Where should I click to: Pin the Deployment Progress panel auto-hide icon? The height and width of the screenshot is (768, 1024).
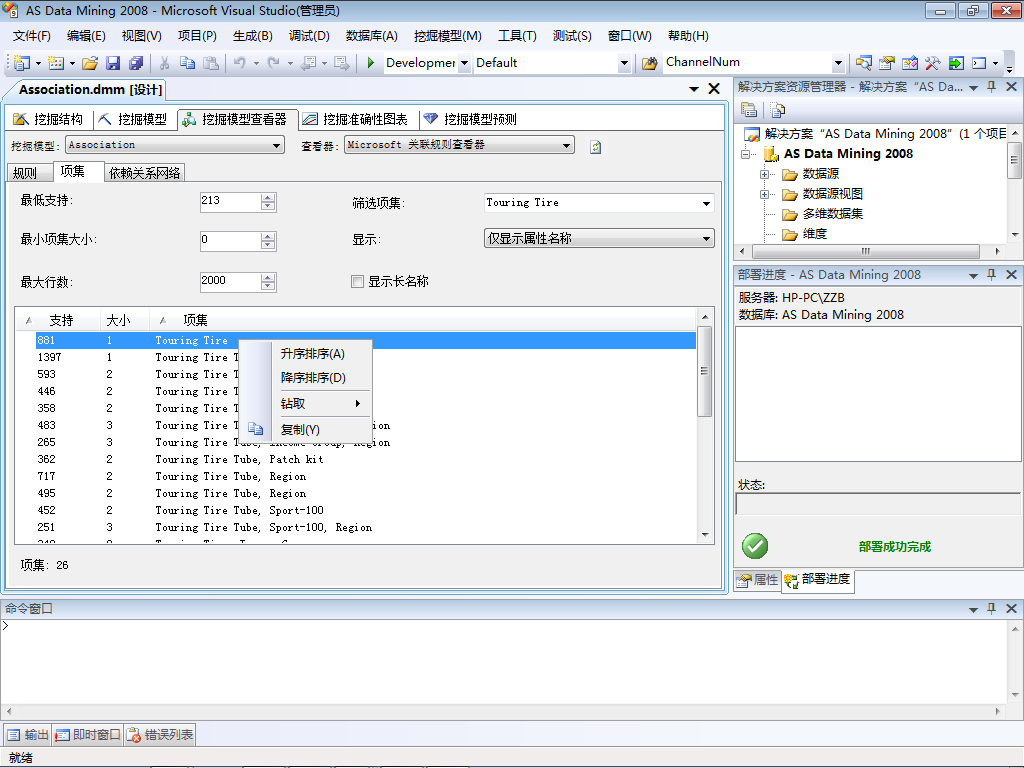click(x=991, y=274)
